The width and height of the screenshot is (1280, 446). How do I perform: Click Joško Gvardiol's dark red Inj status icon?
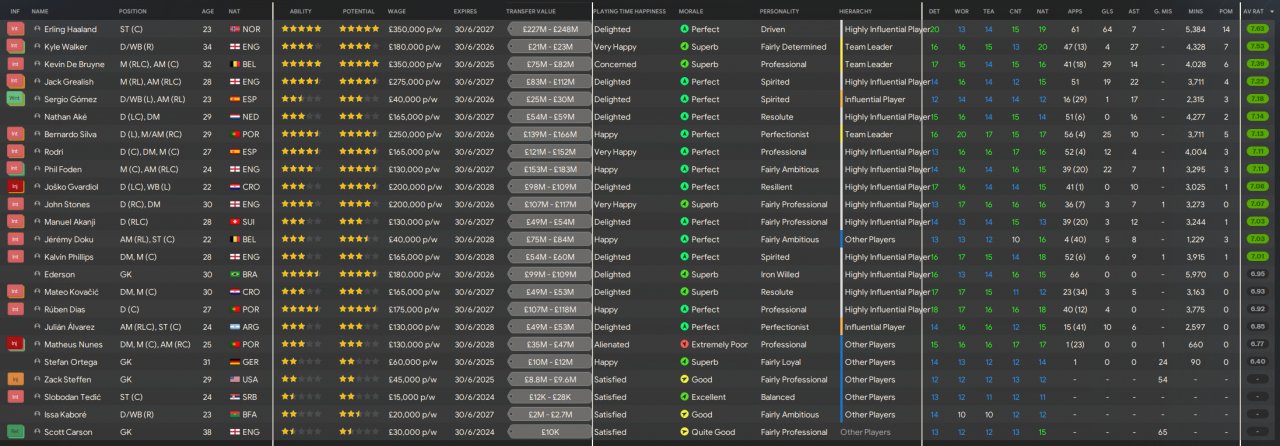click(14, 187)
